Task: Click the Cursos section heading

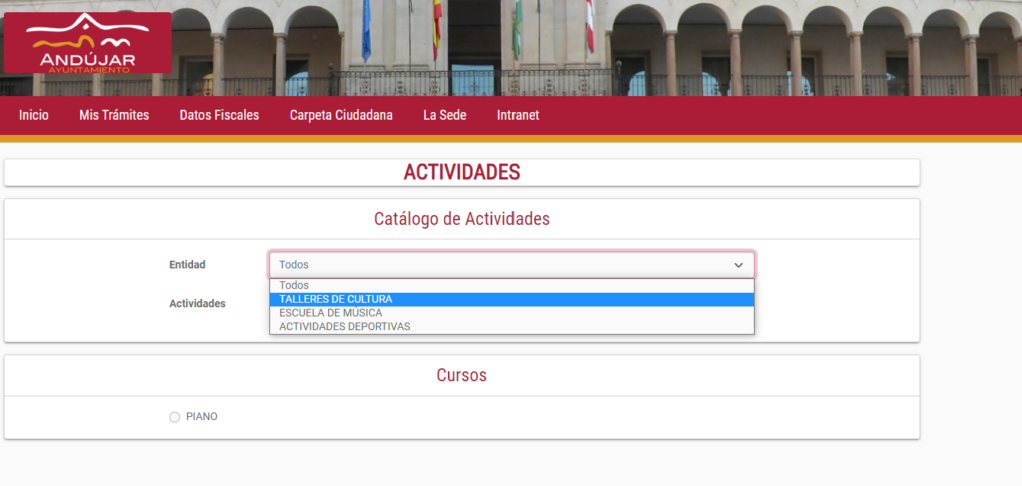Action: pyautogui.click(x=461, y=375)
